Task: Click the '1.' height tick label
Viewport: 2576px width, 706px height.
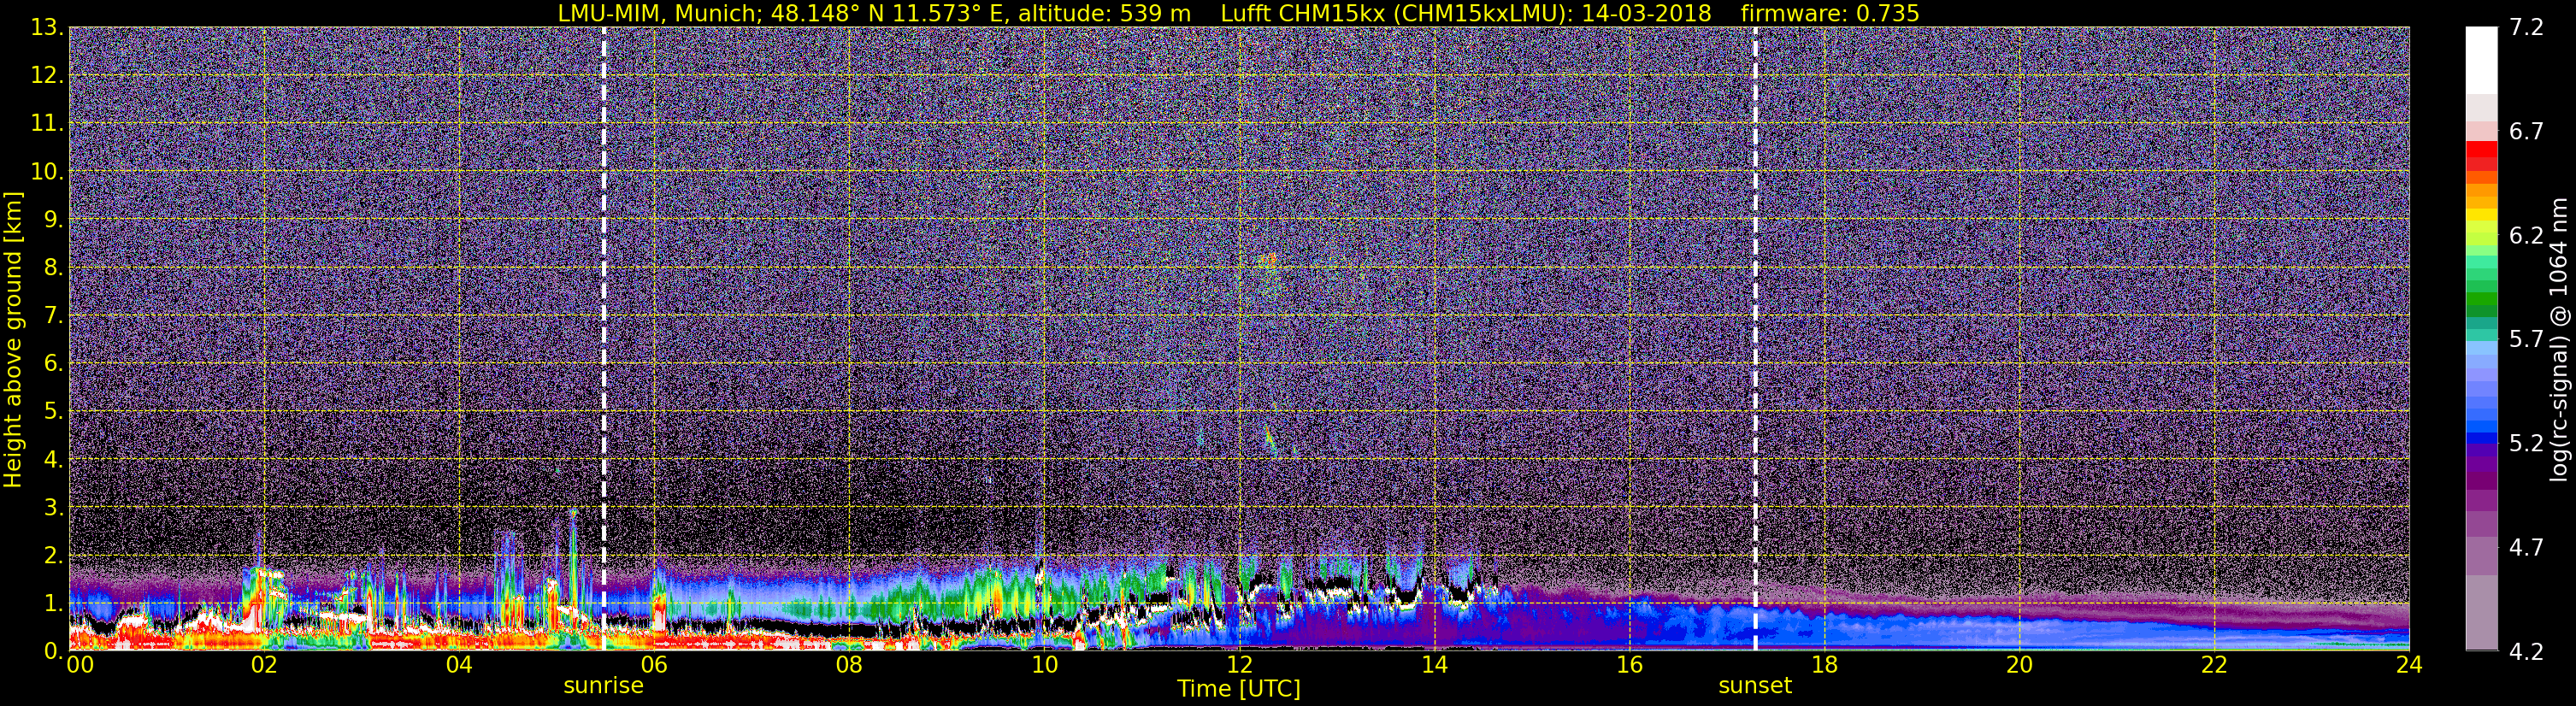Action: [54, 604]
